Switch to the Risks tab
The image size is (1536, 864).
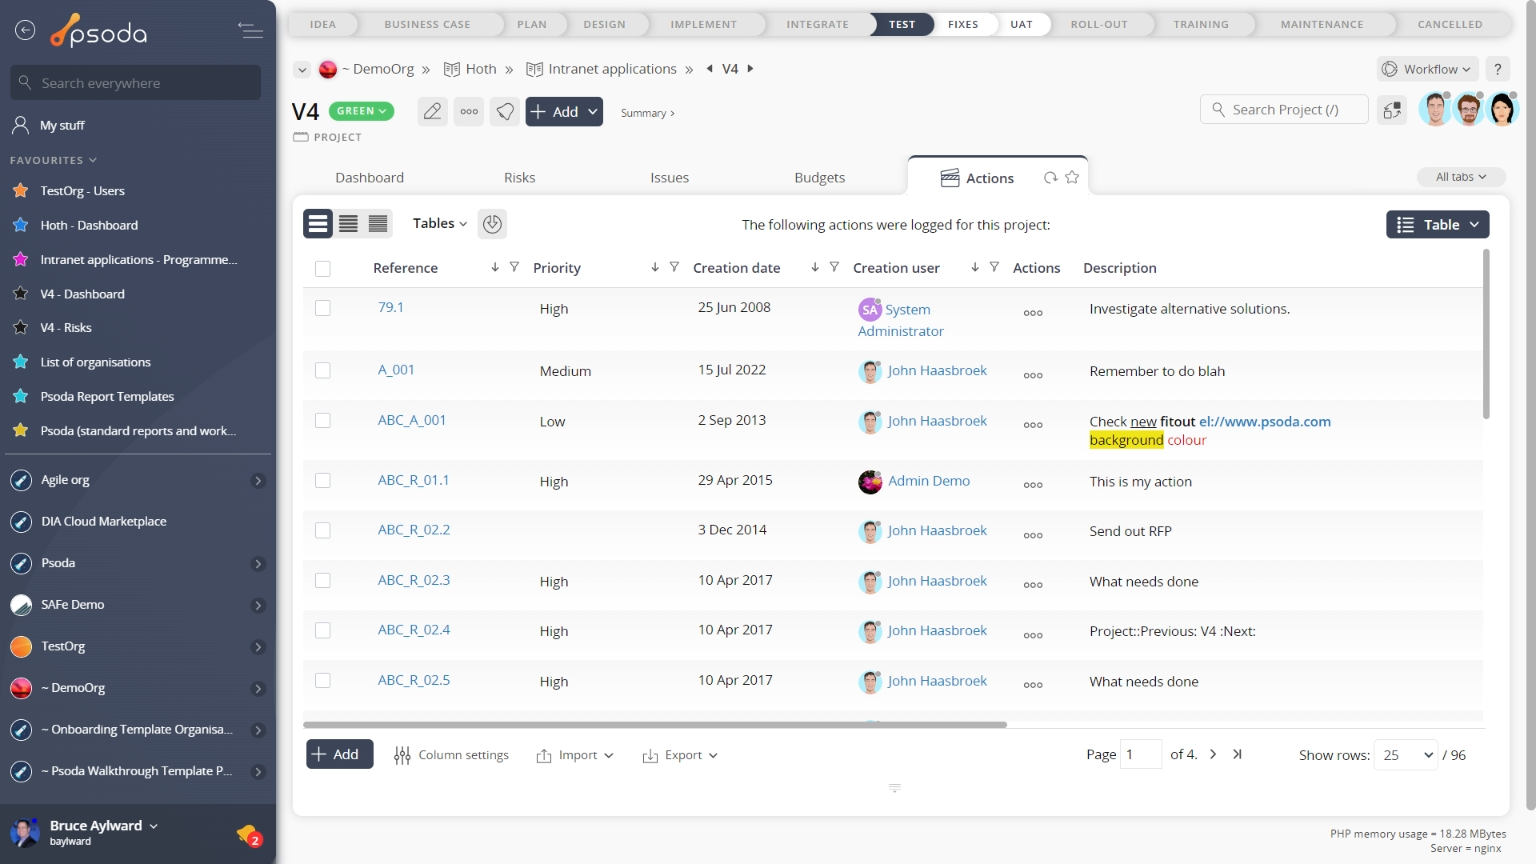tap(519, 178)
